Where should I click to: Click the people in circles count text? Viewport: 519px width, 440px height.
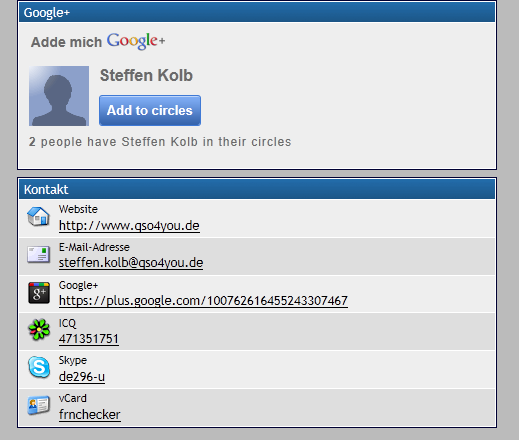pos(160,142)
